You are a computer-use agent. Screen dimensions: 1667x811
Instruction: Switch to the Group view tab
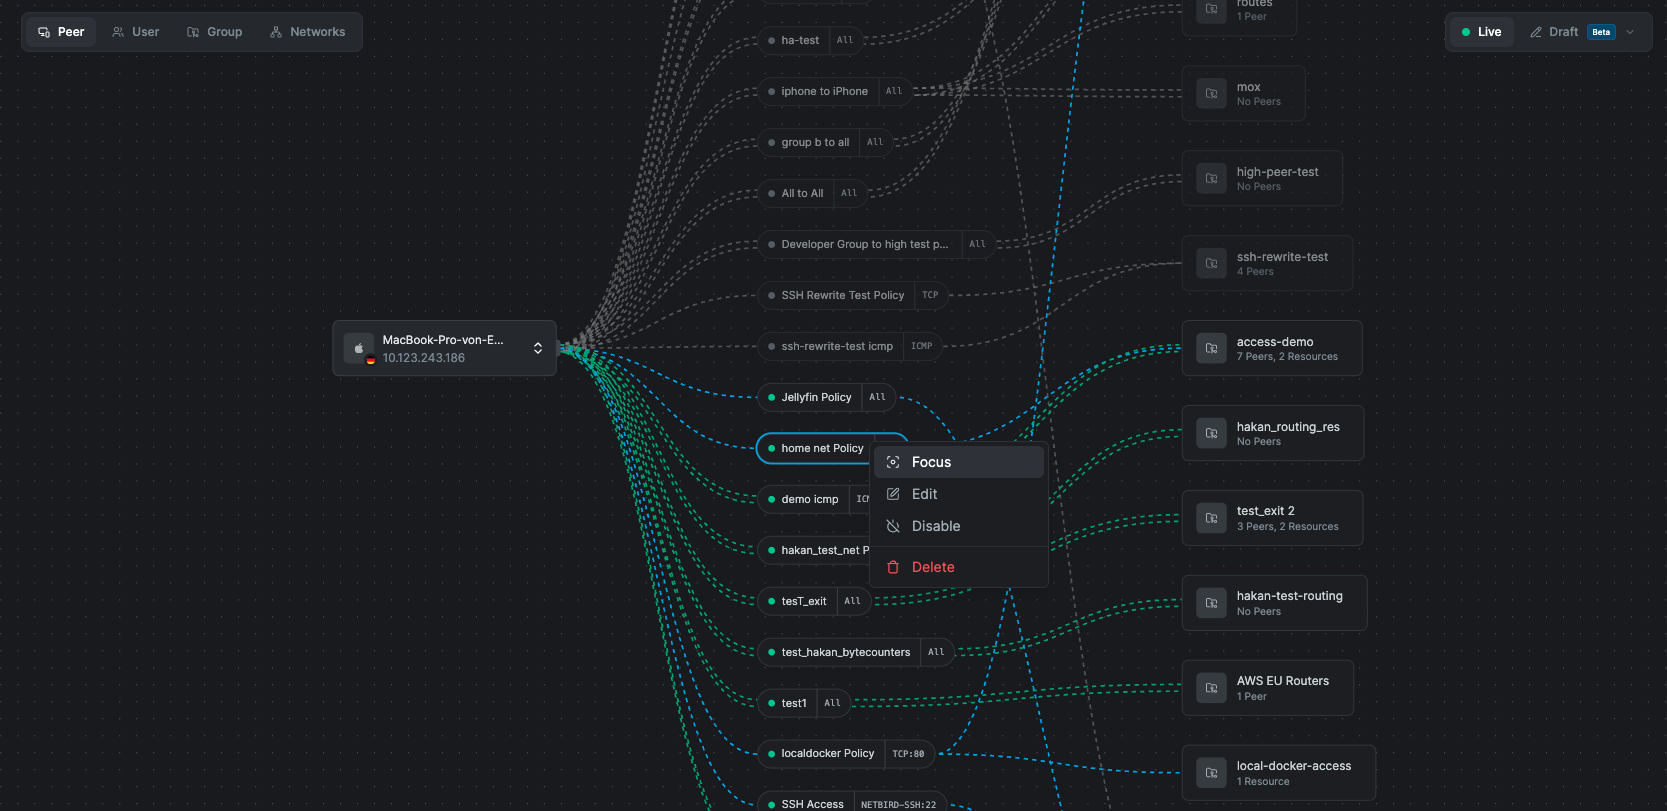tap(215, 32)
